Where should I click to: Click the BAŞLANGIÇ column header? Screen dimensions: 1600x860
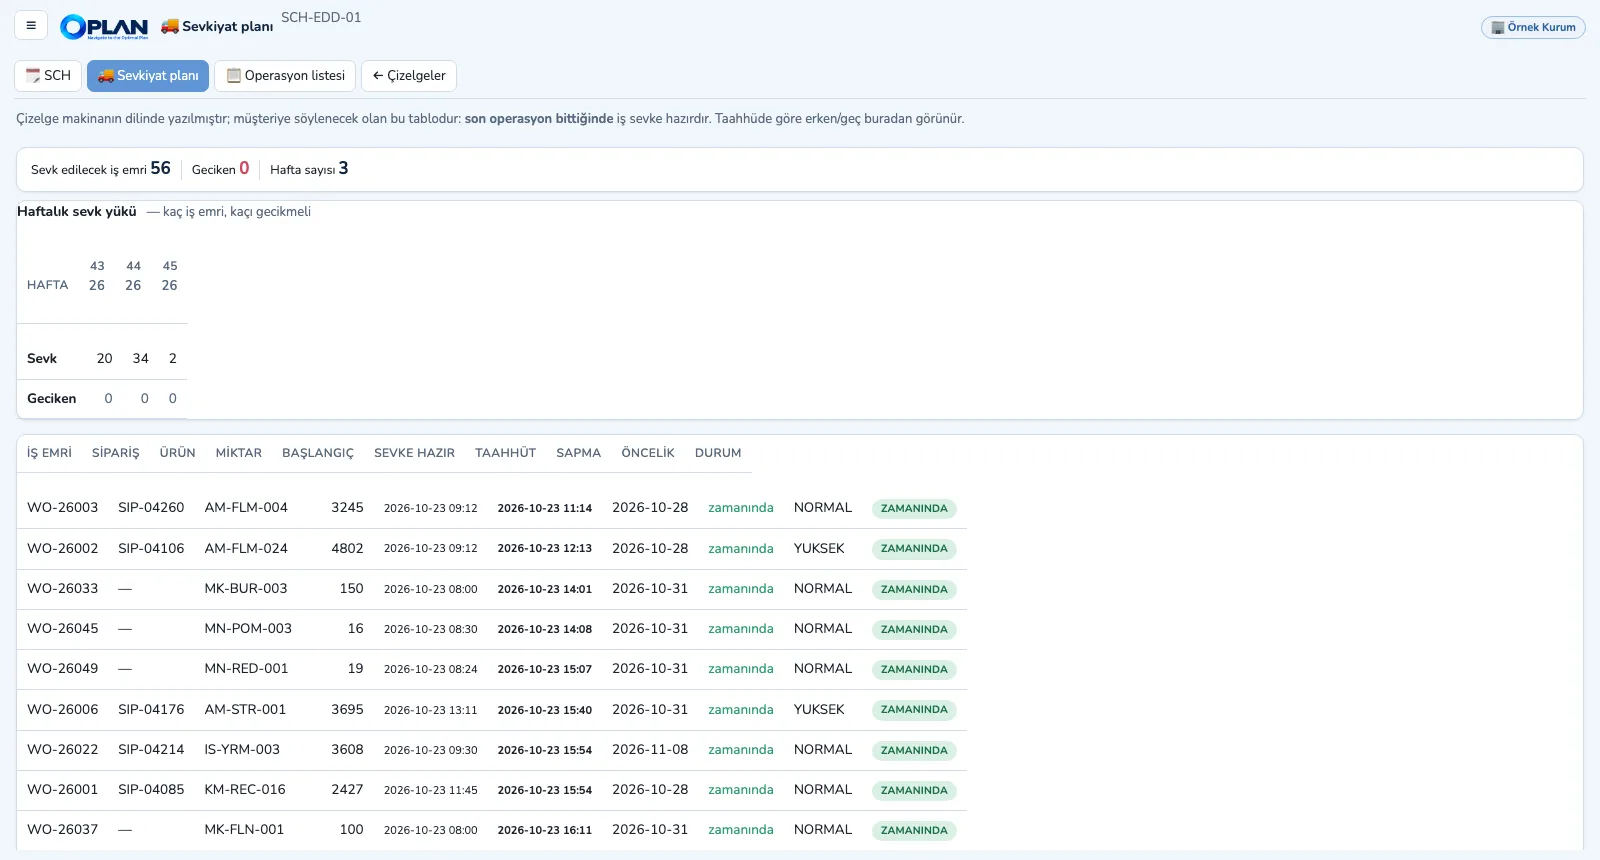318,453
